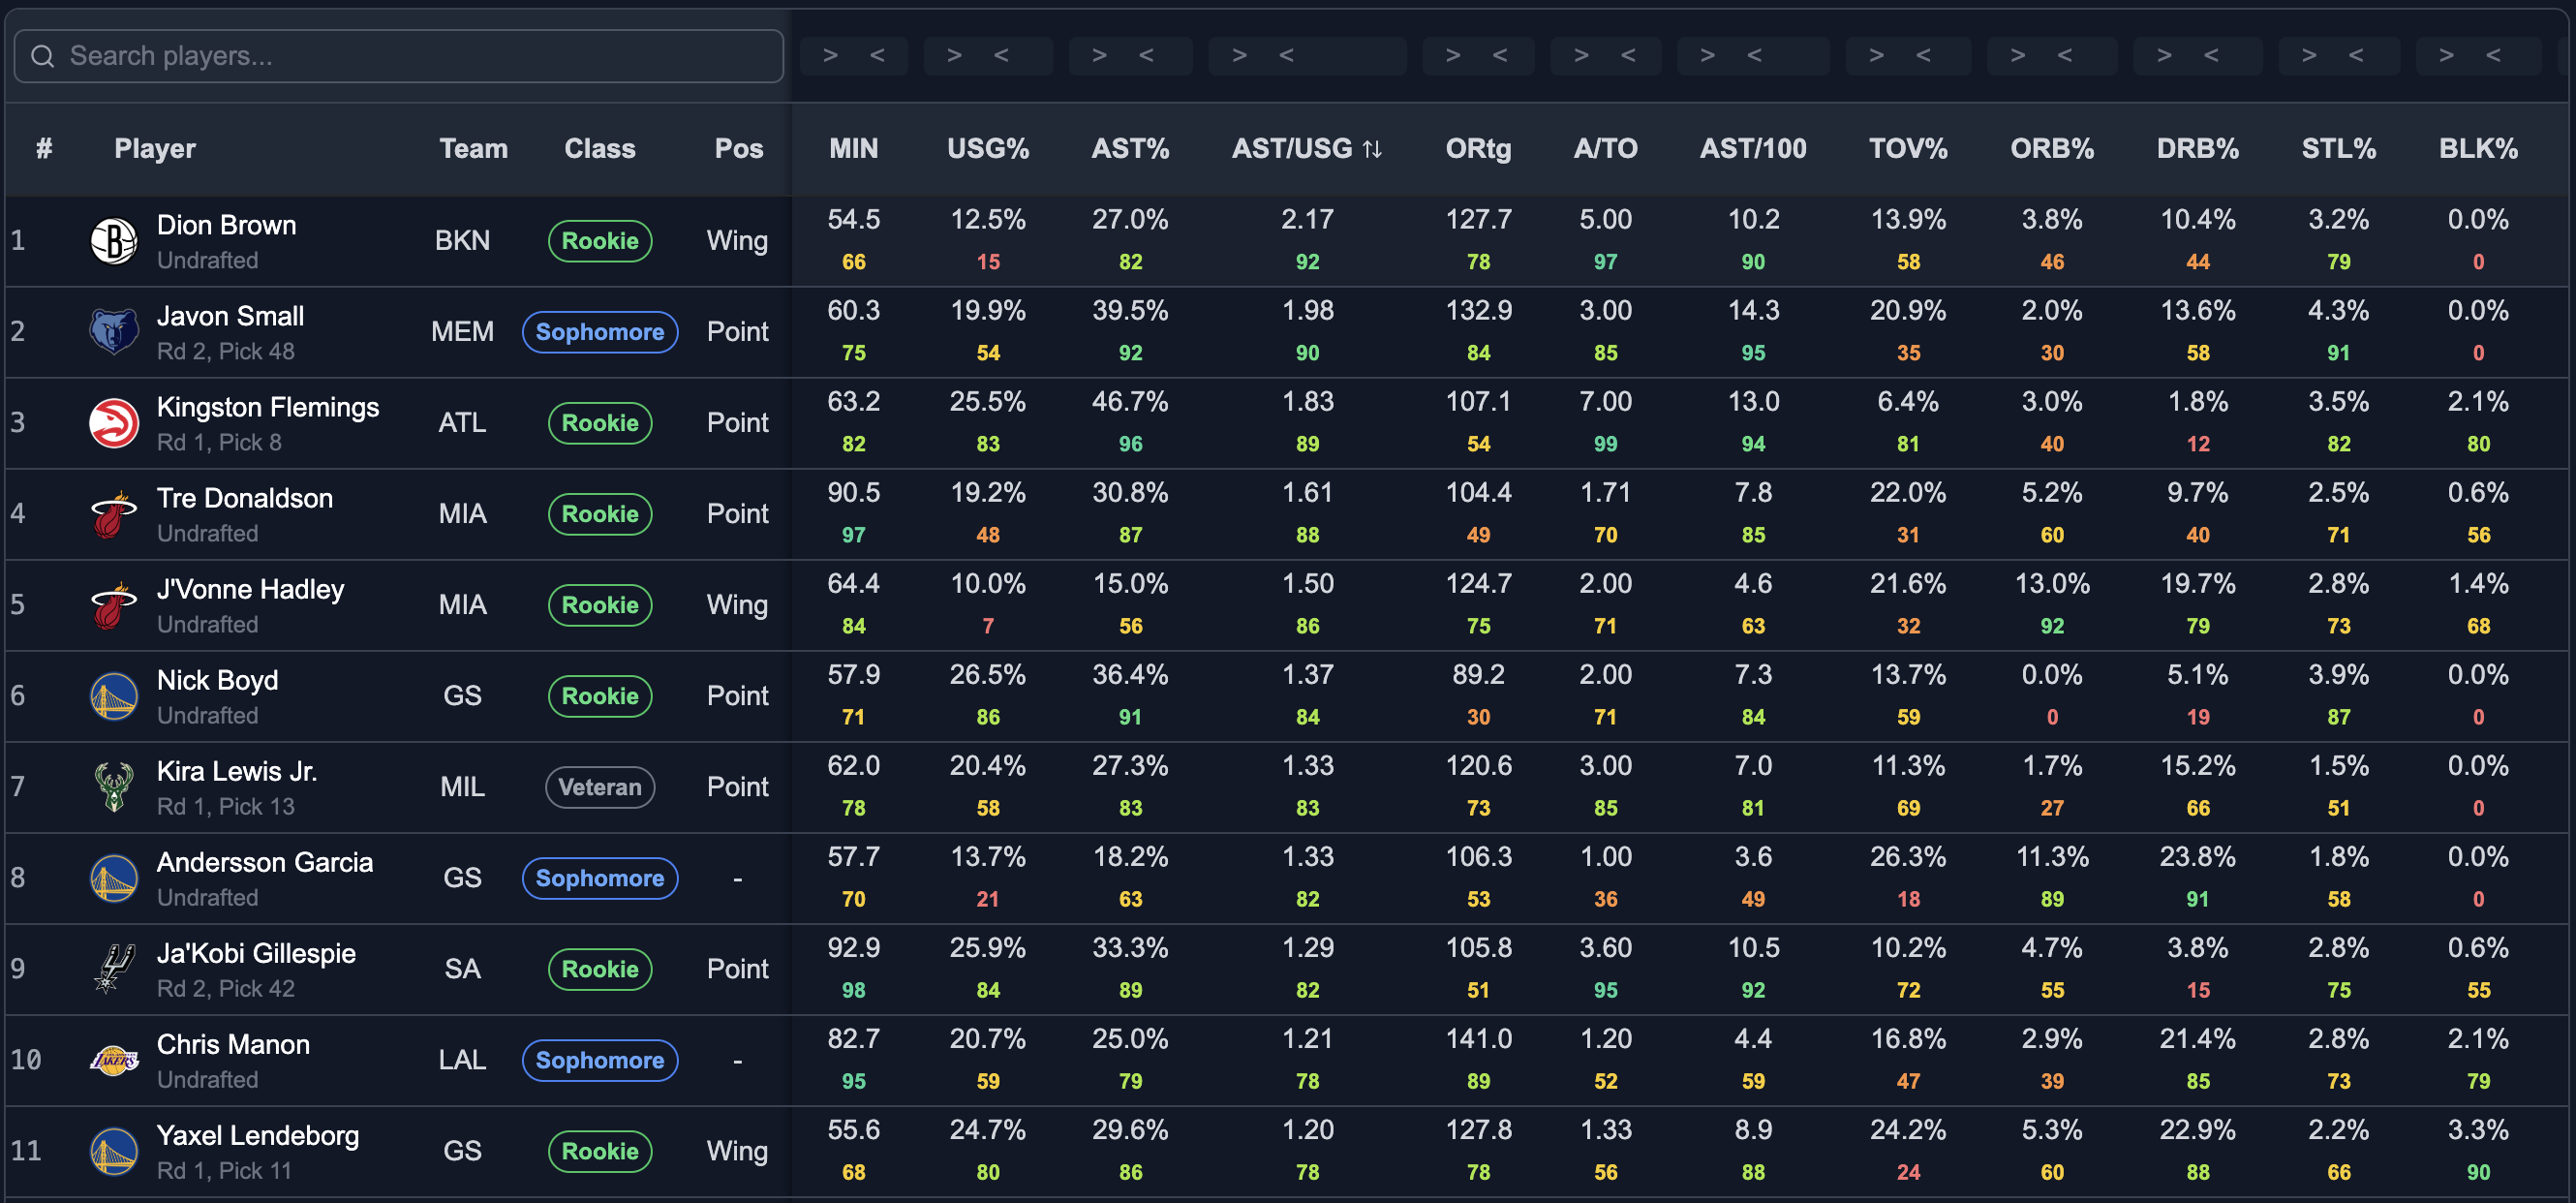
Task: Click the Atlanta Hawks logo by Kingston Flemings
Action: click(x=114, y=423)
